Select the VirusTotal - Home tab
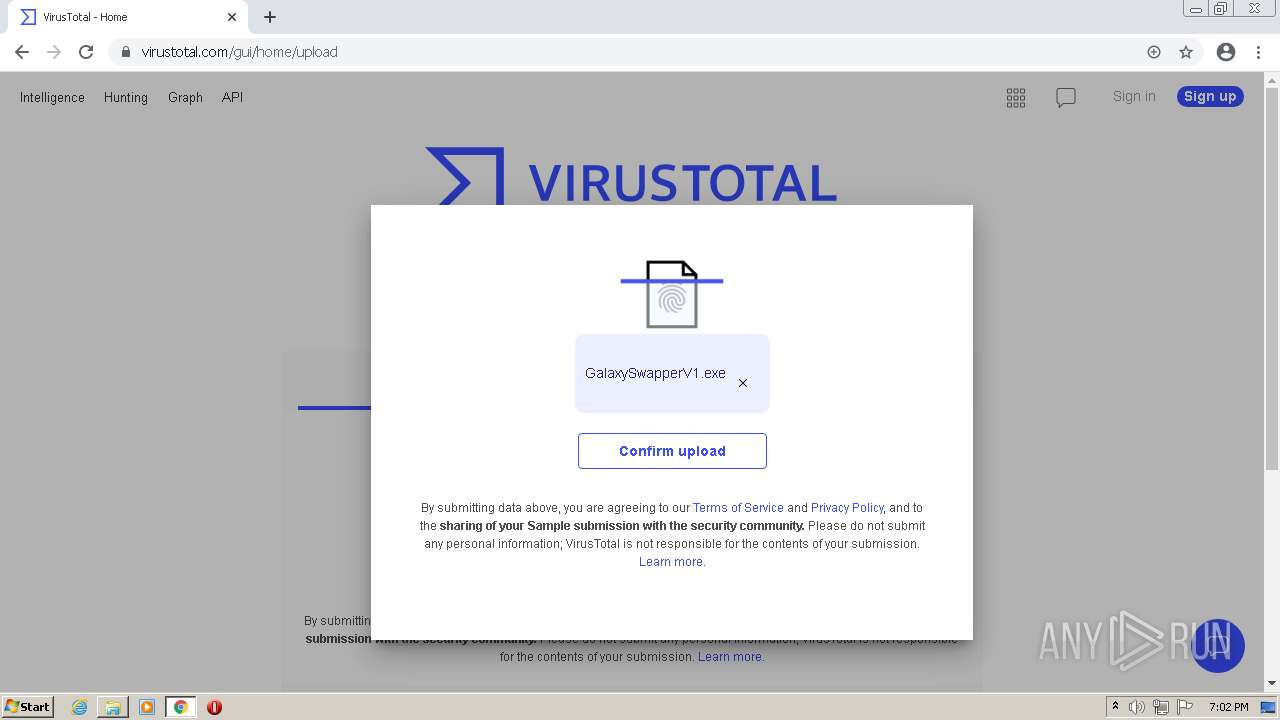The width and height of the screenshot is (1280, 720). (x=130, y=17)
